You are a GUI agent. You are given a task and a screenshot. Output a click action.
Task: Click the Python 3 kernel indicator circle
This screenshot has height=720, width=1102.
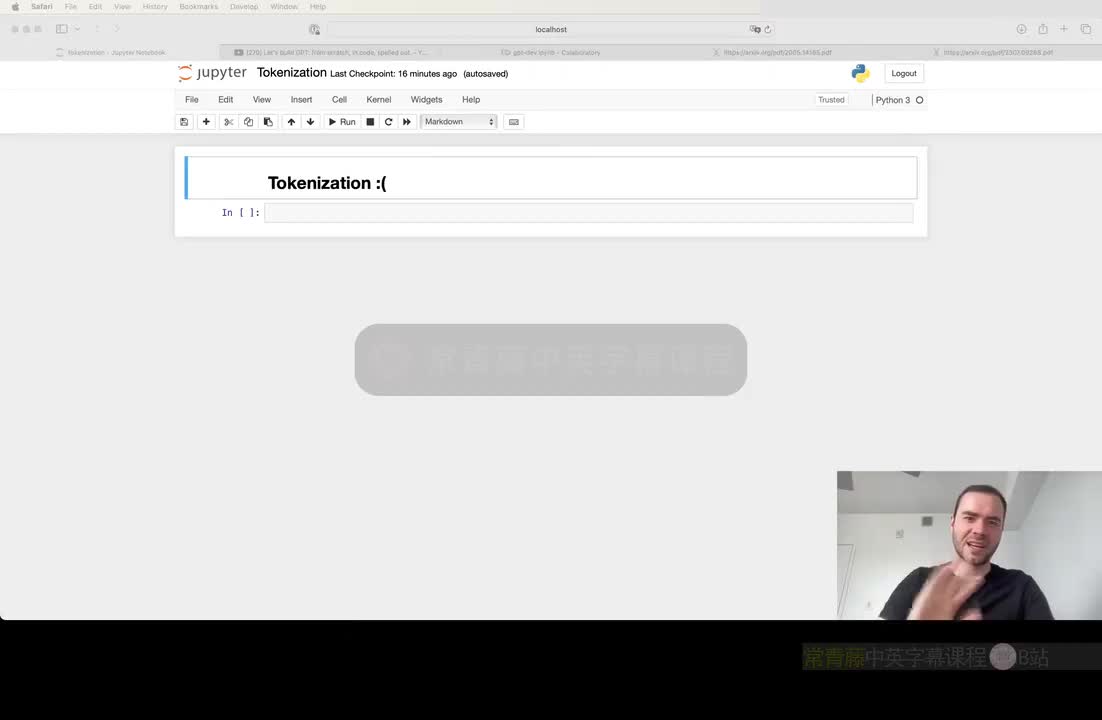[x=919, y=100]
